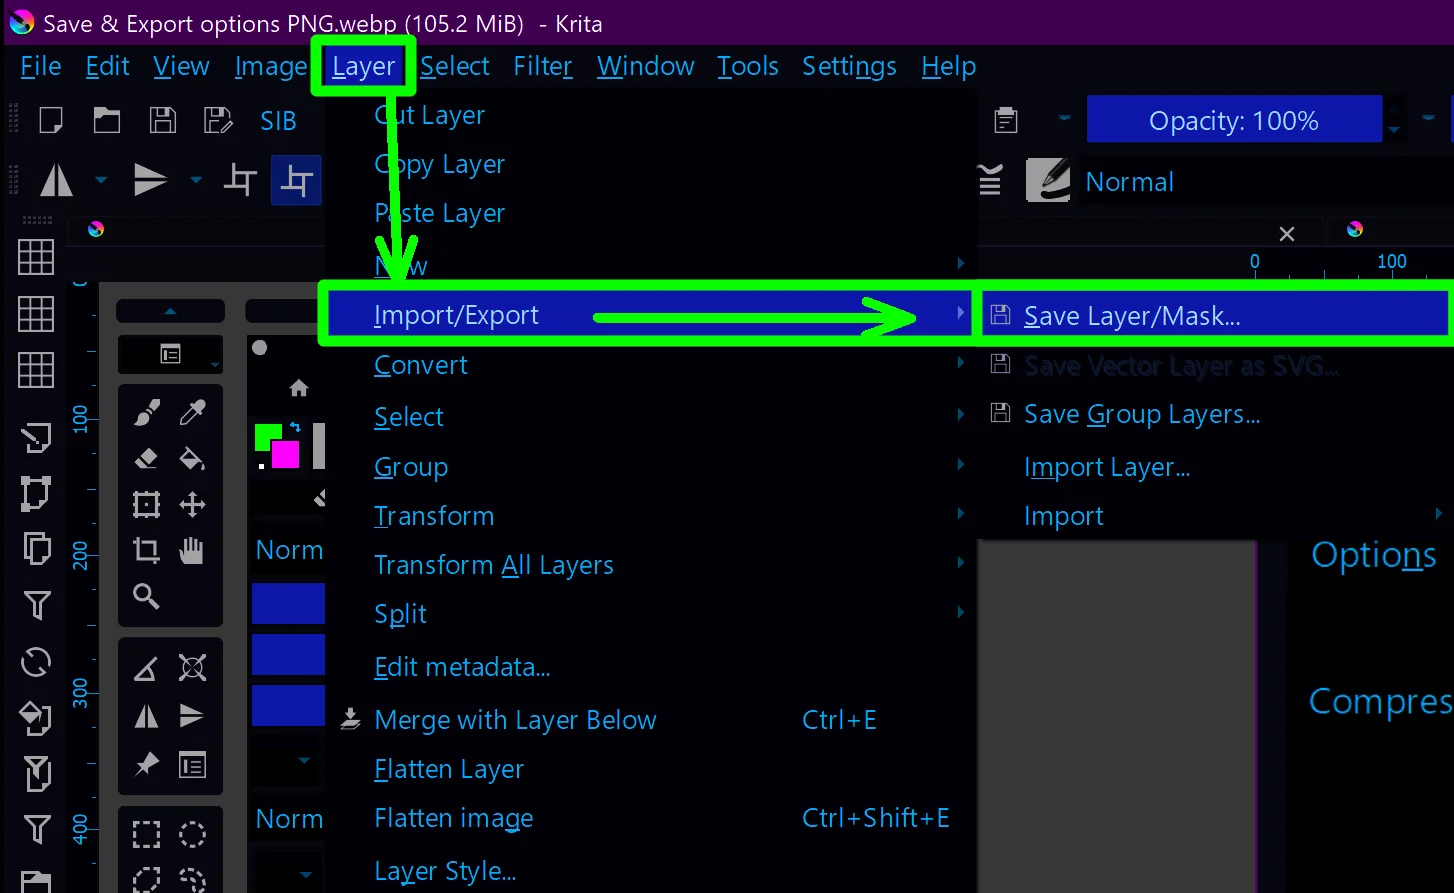Click the Opacity 100% slider
The image size is (1454, 893).
pyautogui.click(x=1234, y=121)
